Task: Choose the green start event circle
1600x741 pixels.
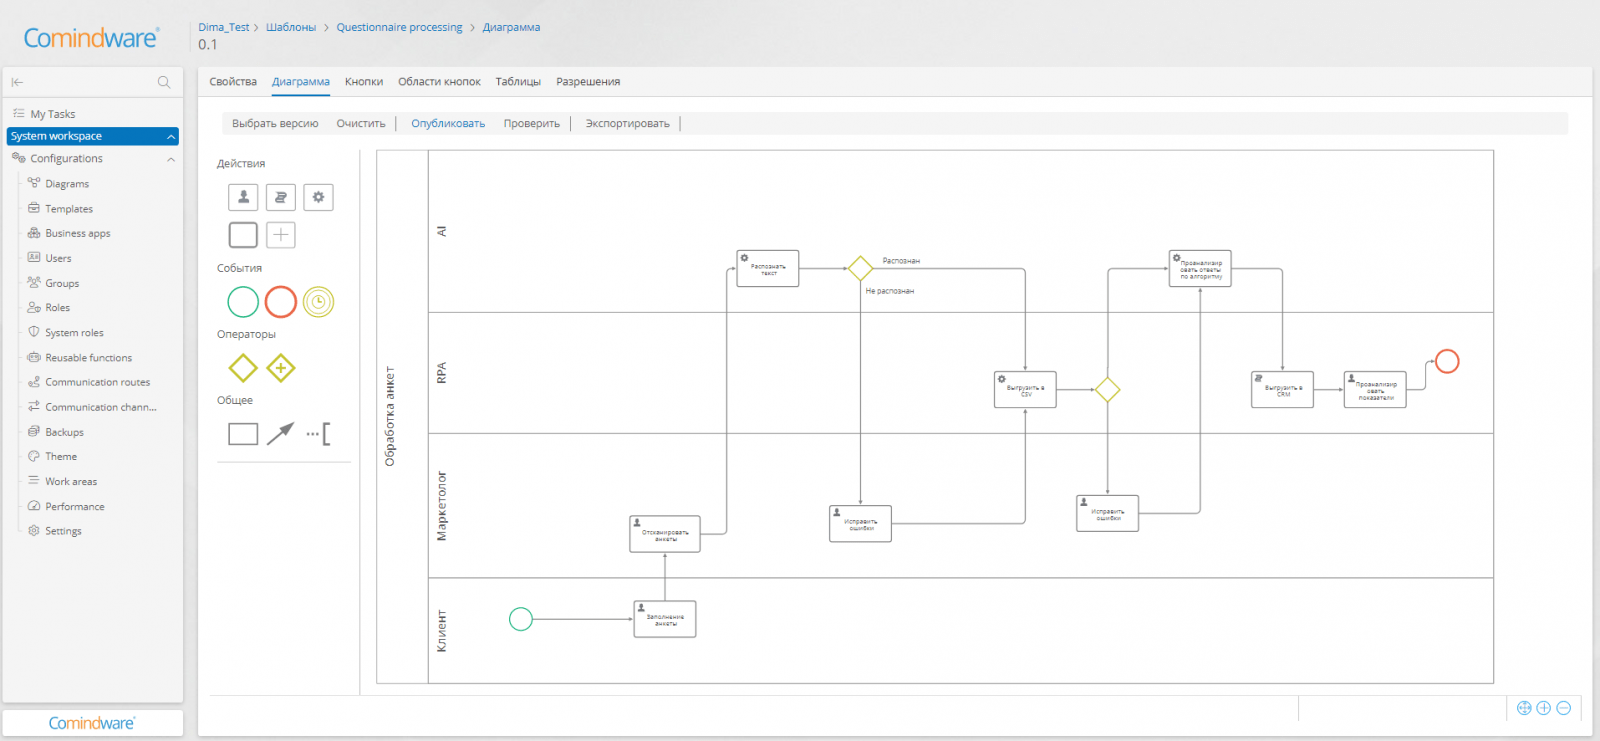Action: 243,302
